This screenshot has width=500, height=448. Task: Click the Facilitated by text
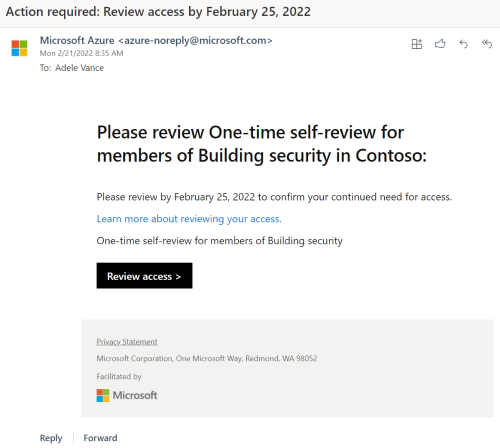point(119,377)
